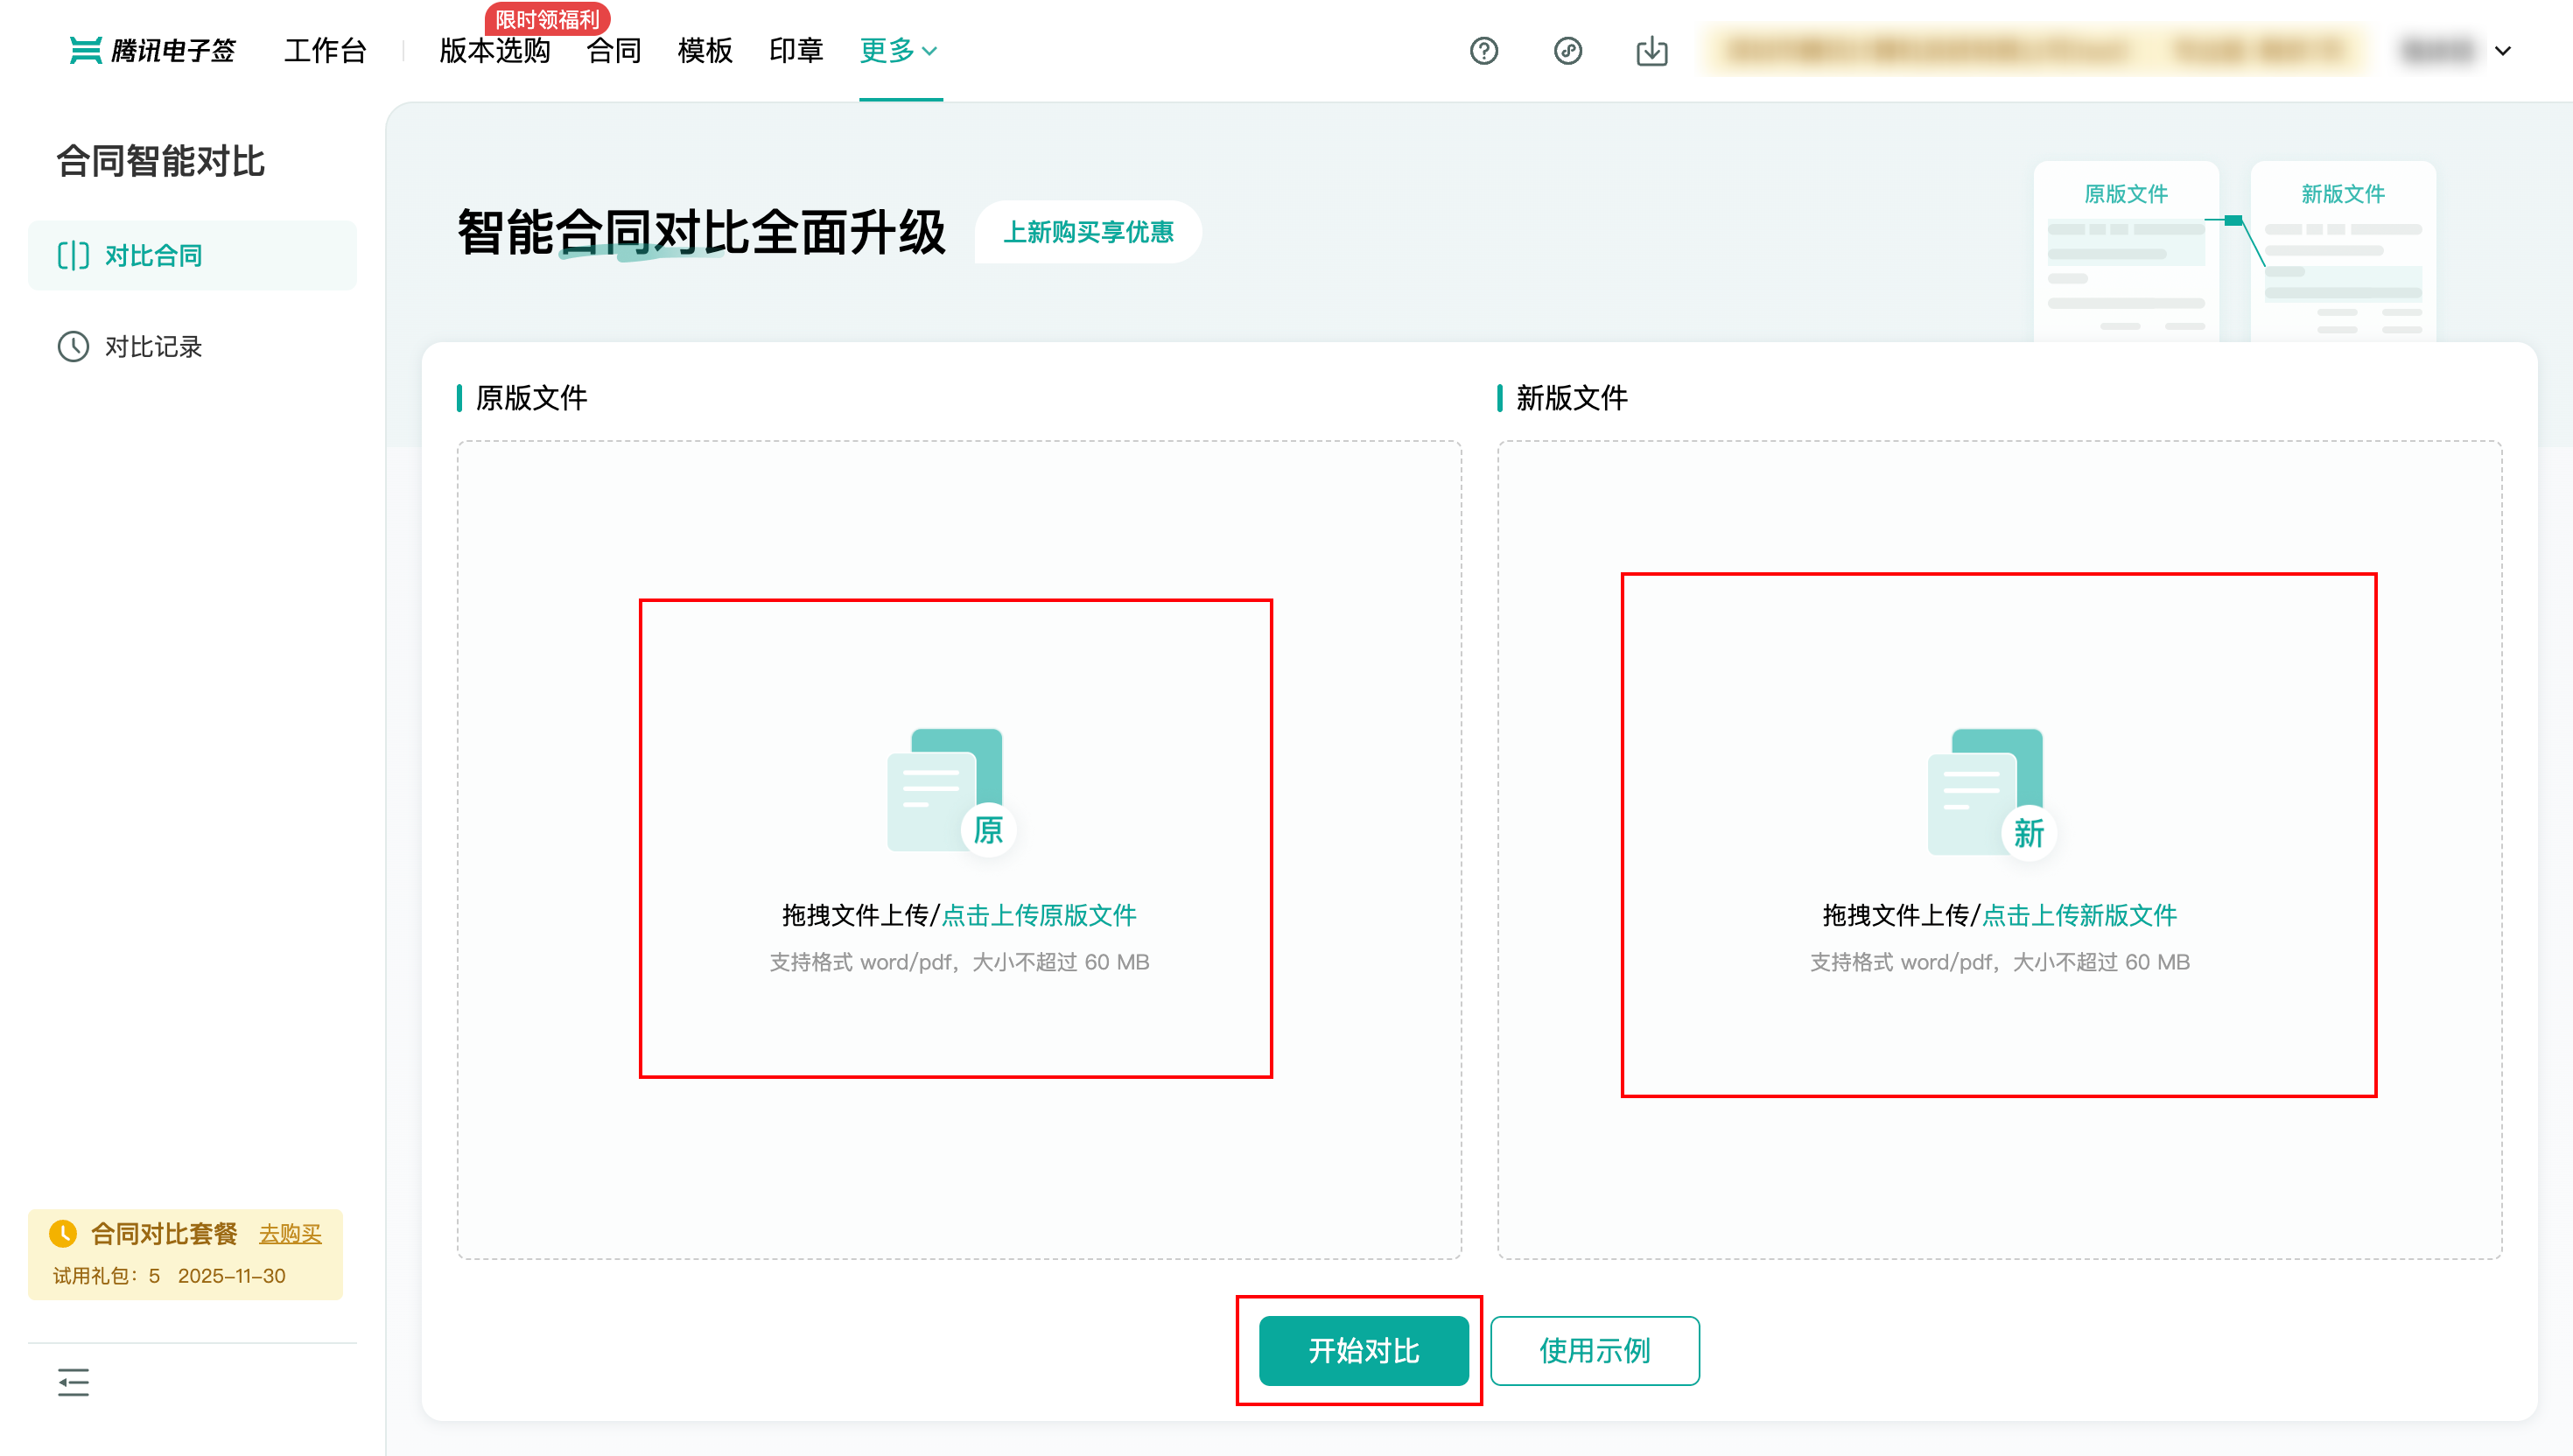Click 点击上传原版文件 upload link

(x=1039, y=915)
